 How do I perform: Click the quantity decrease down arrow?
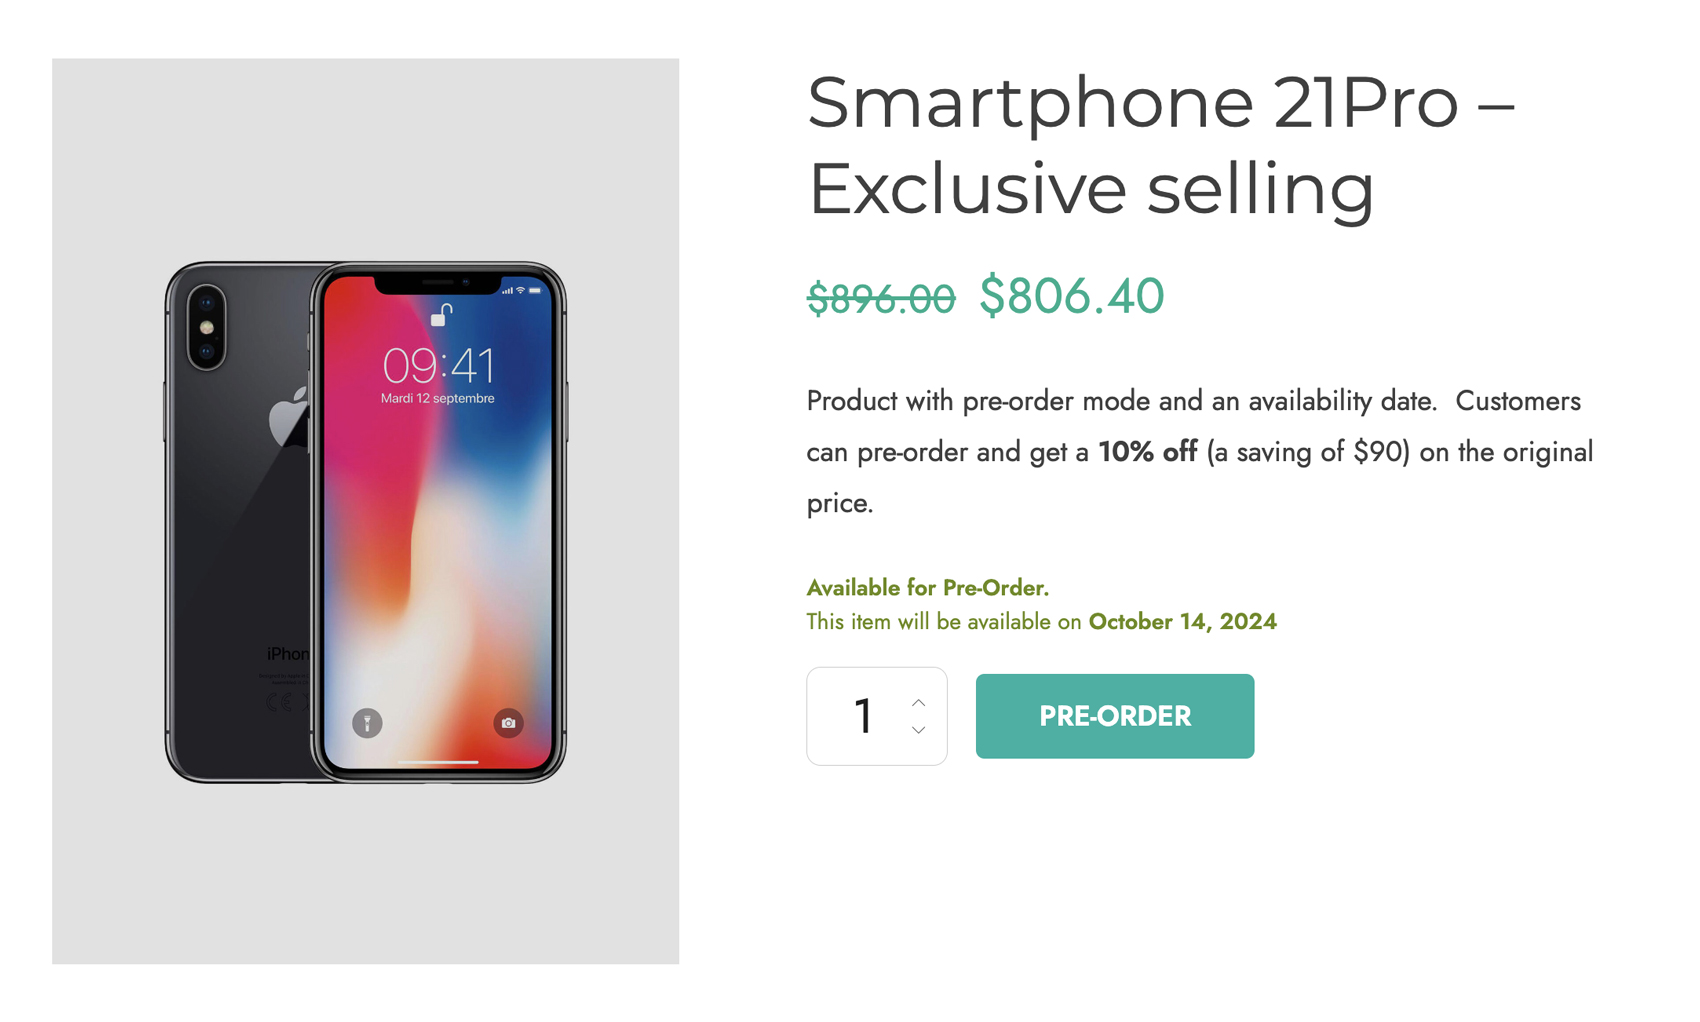[918, 730]
